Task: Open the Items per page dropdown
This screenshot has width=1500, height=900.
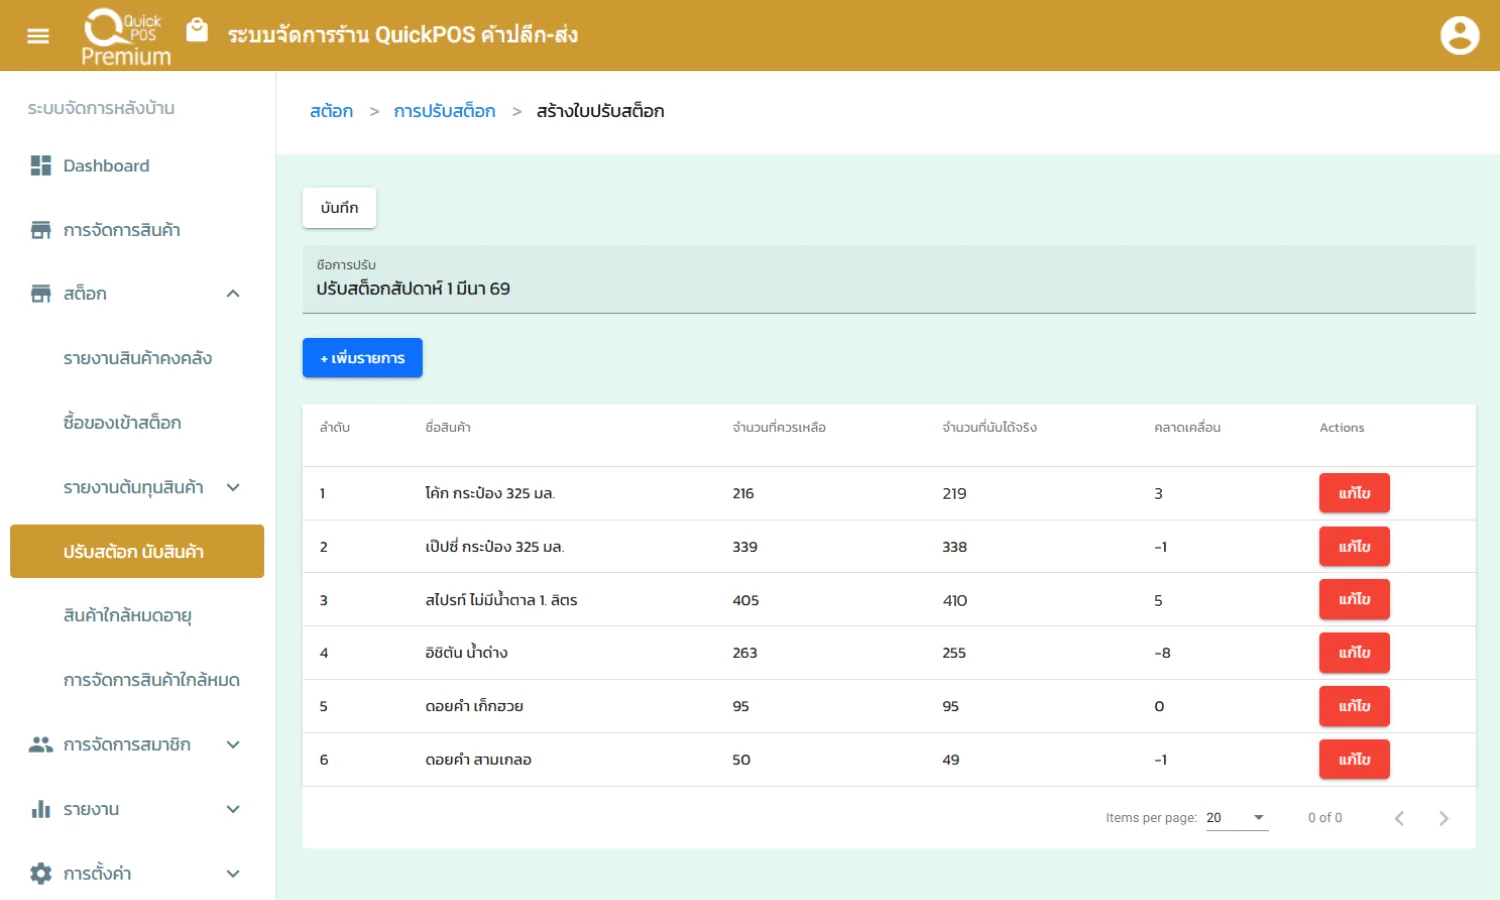Action: [x=1236, y=818]
